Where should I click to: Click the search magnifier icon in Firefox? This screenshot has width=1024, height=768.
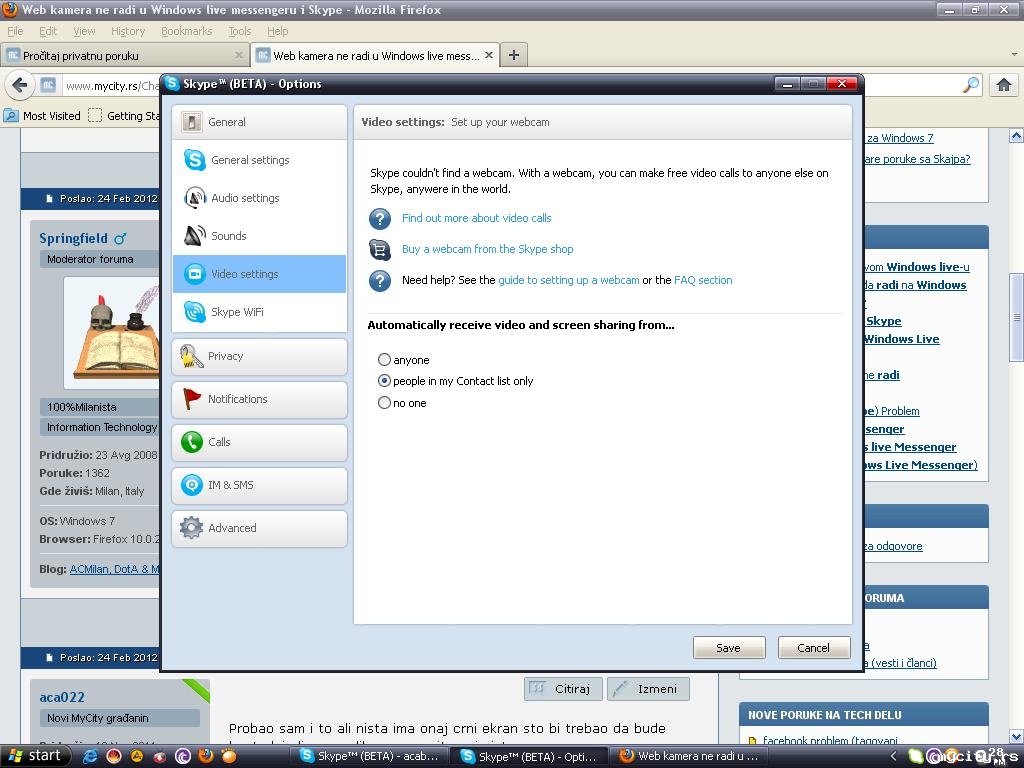972,85
